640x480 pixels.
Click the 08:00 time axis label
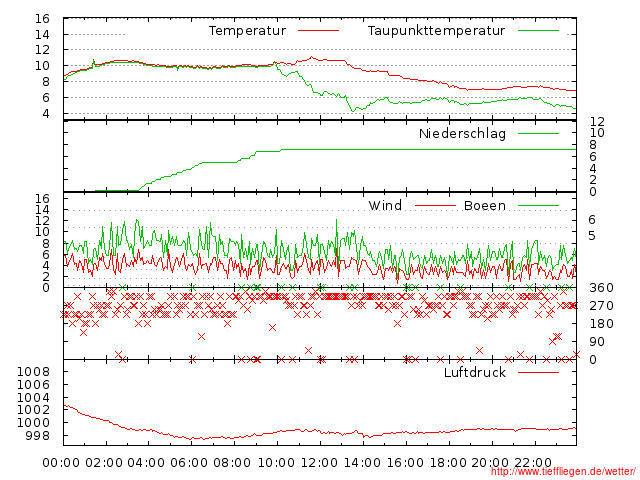coord(232,463)
